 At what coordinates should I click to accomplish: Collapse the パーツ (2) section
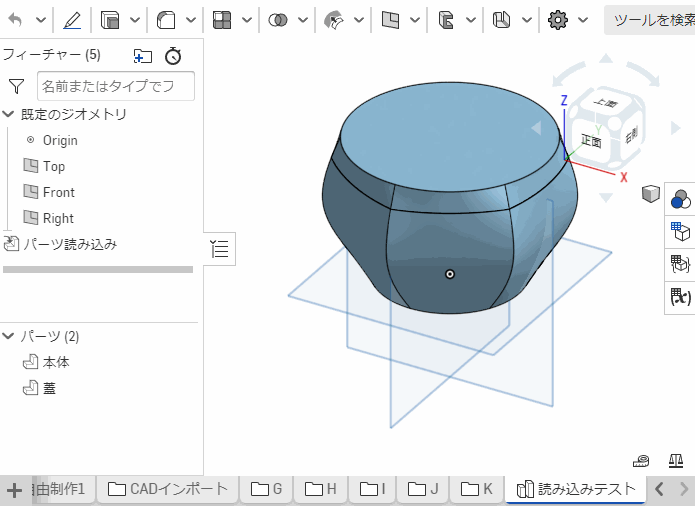9,336
